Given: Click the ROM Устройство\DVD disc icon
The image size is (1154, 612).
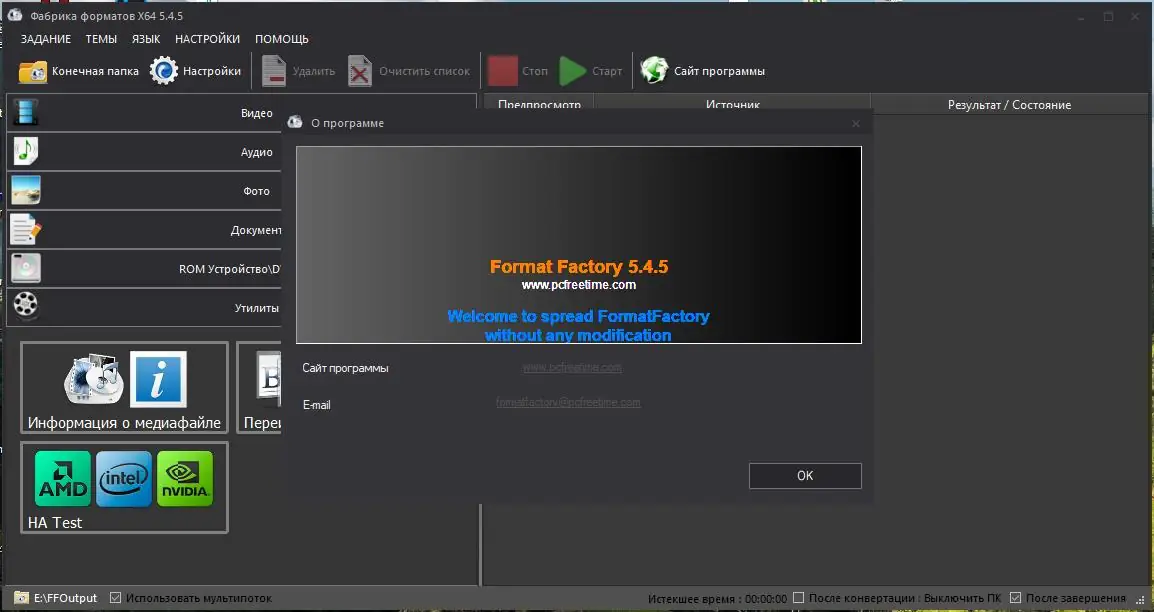Looking at the screenshot, I should (26, 268).
